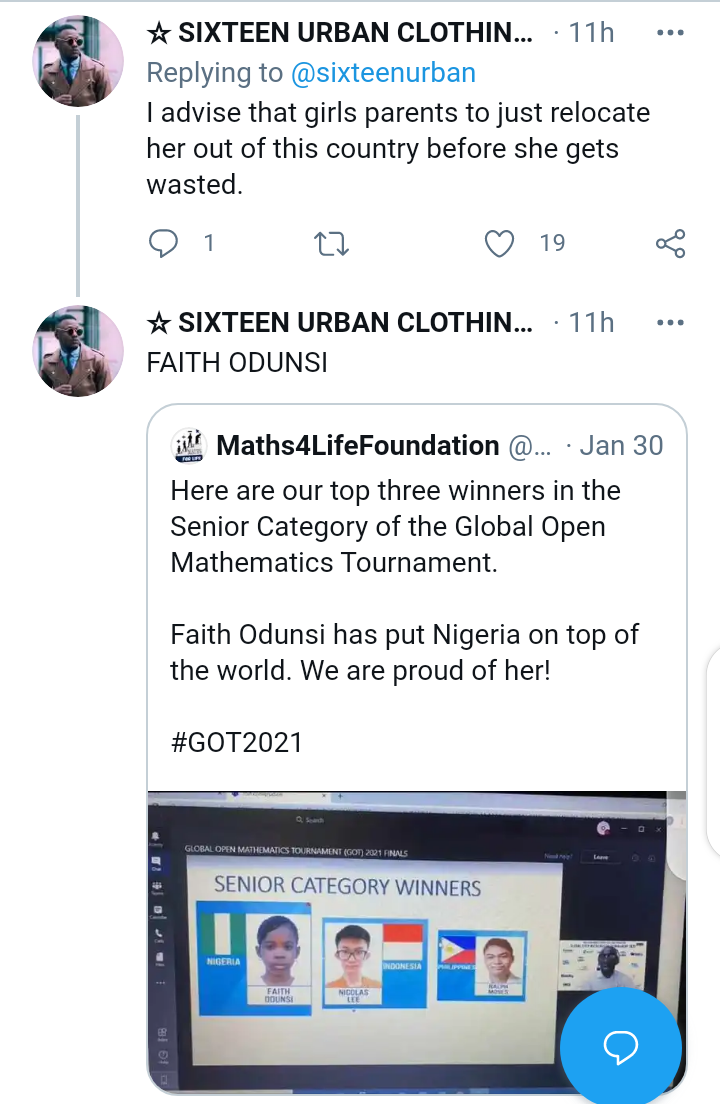The height and width of the screenshot is (1104, 720).
Task: Open Maths4LifeFoundation avatar in quoted tweet
Action: pos(189,446)
